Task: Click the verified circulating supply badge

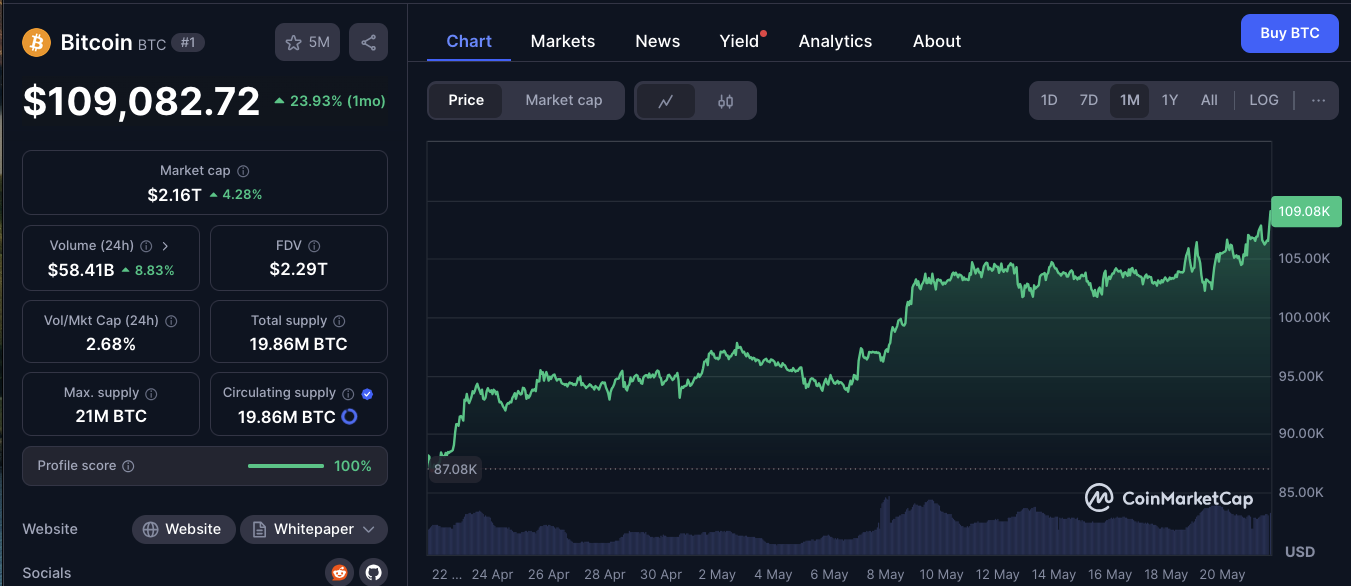Action: click(367, 394)
